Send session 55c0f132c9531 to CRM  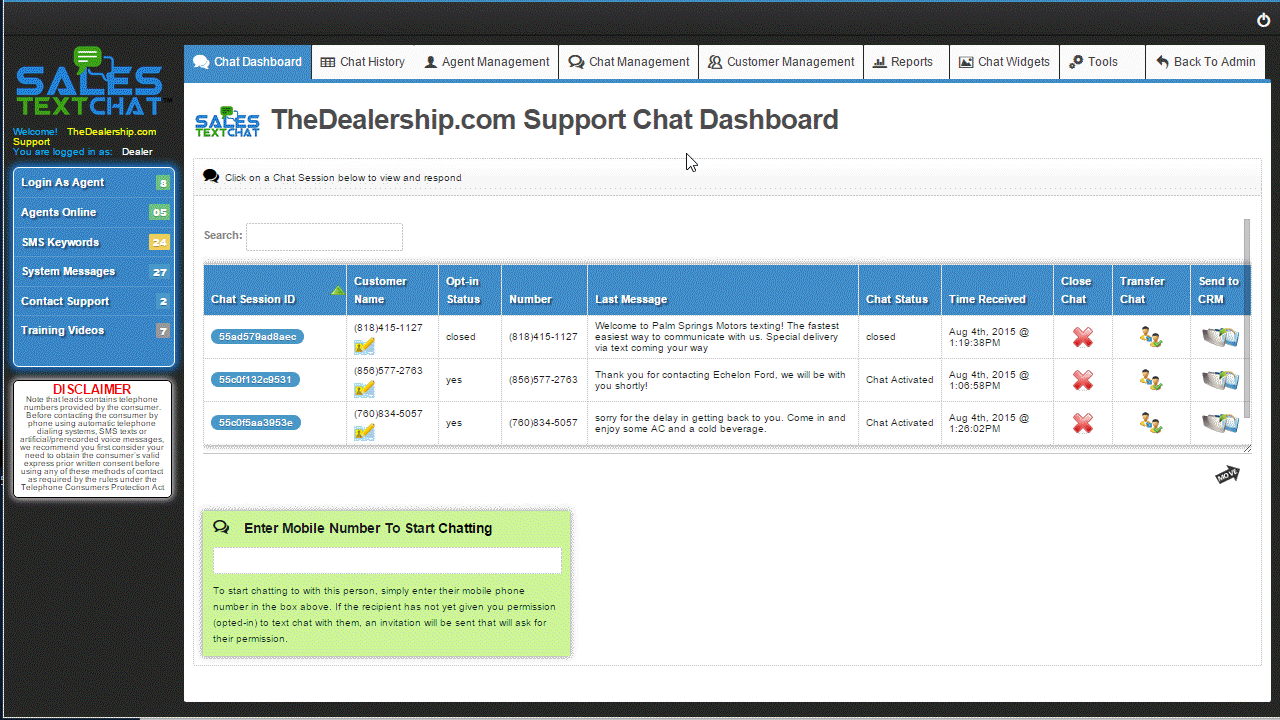click(1220, 380)
